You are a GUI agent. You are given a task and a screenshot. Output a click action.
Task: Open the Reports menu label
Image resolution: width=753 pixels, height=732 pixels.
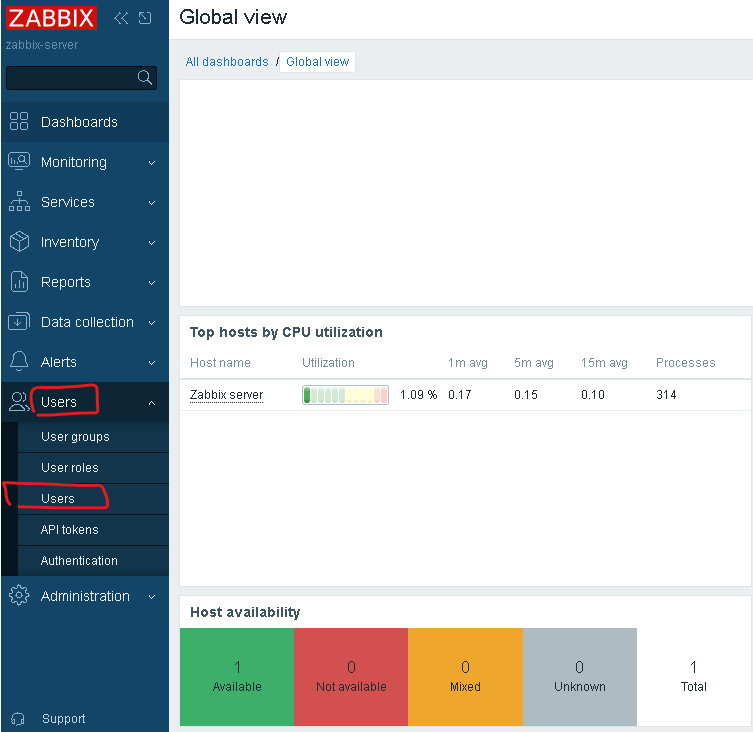pos(66,282)
